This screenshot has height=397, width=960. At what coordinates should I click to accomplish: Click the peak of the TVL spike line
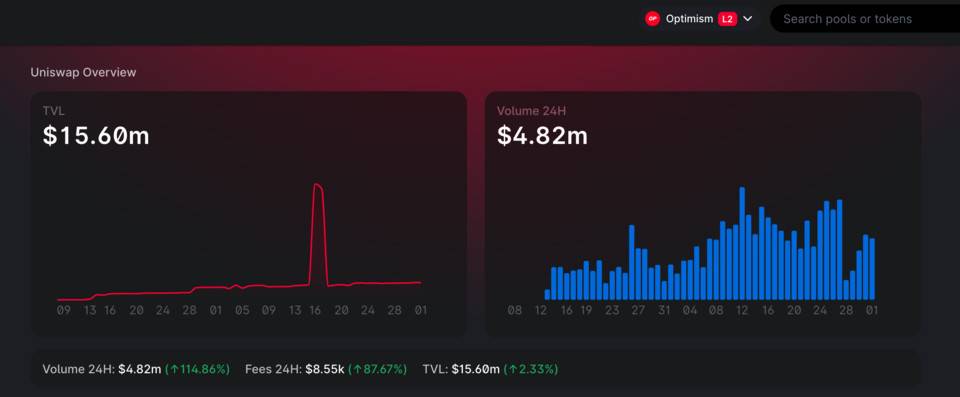[x=317, y=185]
